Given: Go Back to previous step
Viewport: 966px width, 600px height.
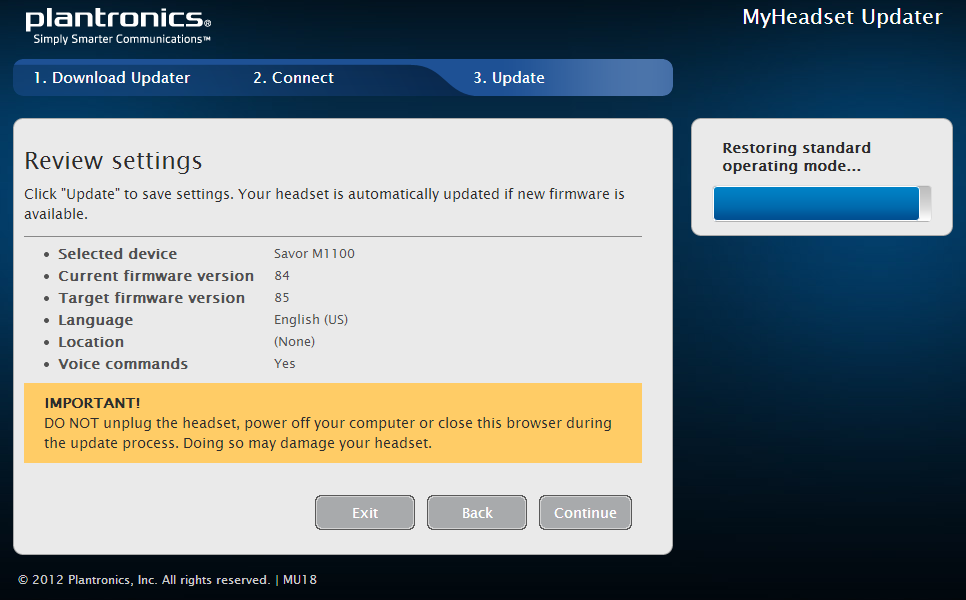Looking at the screenshot, I should click(477, 513).
